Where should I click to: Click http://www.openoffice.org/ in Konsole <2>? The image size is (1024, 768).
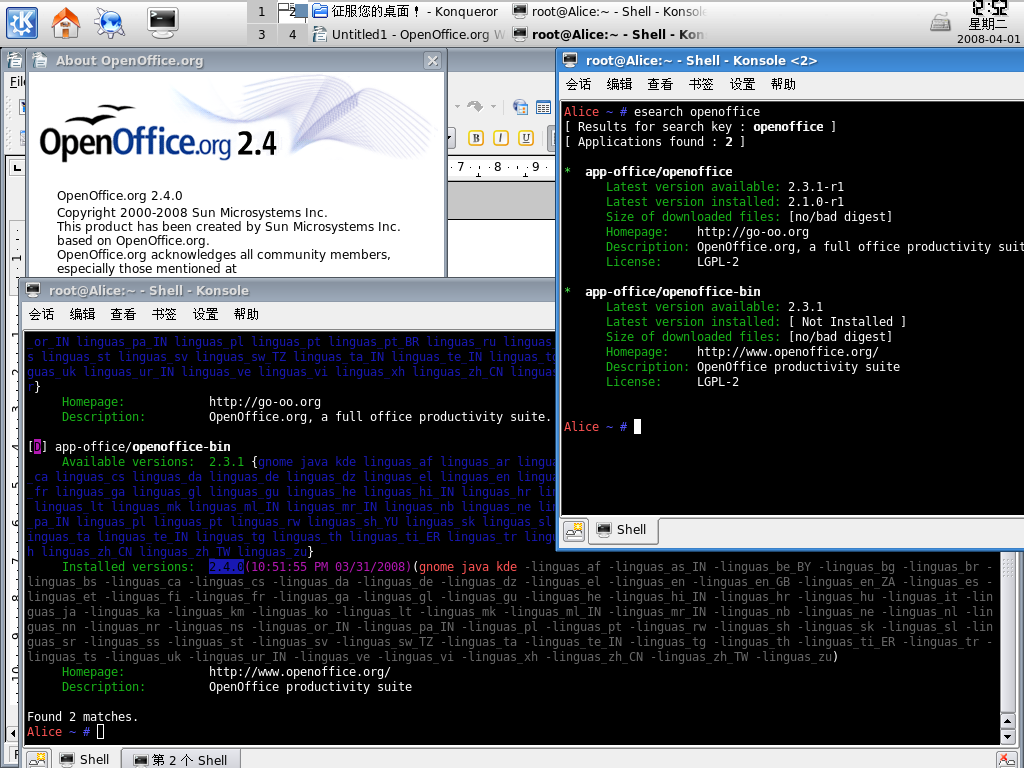click(x=788, y=352)
